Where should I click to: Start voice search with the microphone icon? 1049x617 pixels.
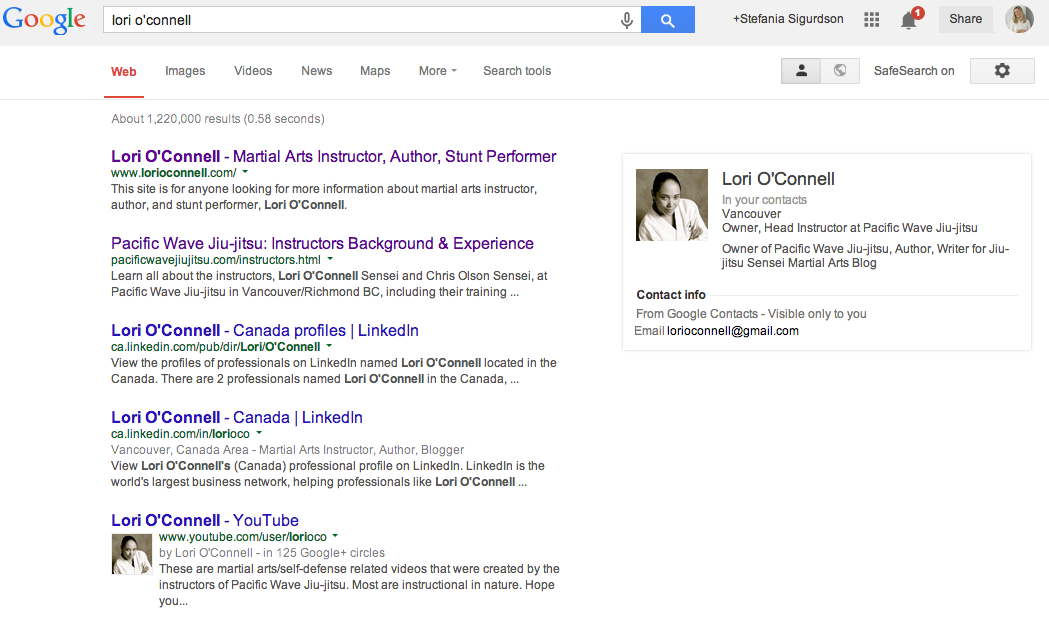626,20
